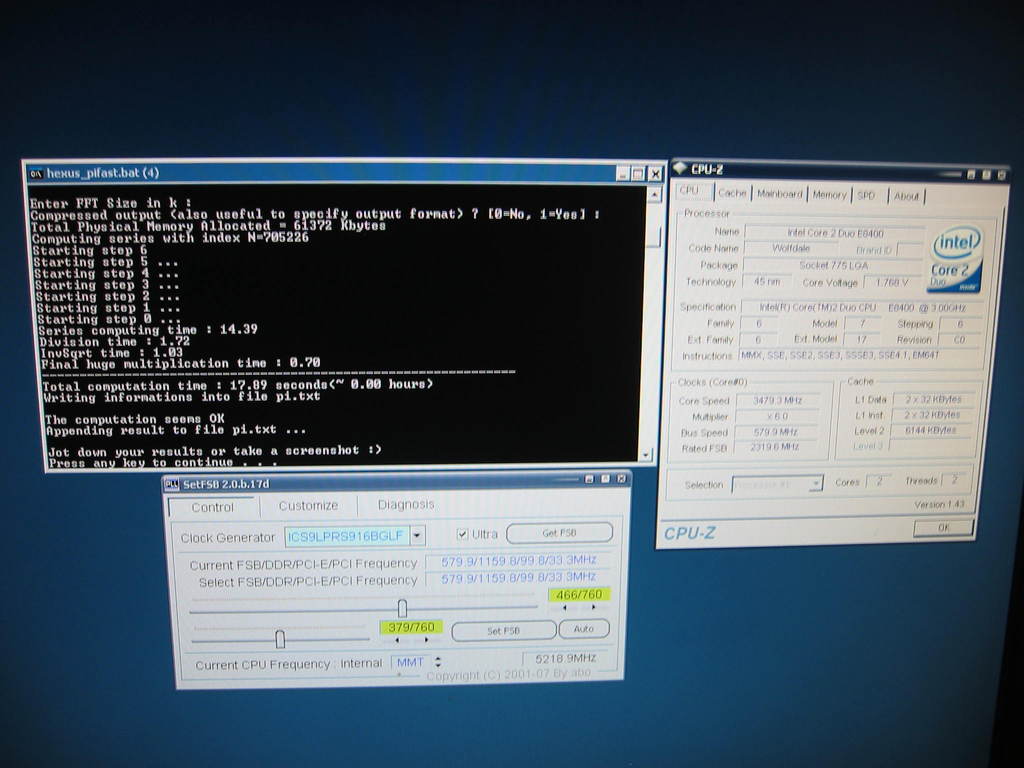Viewport: 1024px width, 768px height.
Task: Select the CPU tab in CPU-Z
Action: click(x=689, y=191)
